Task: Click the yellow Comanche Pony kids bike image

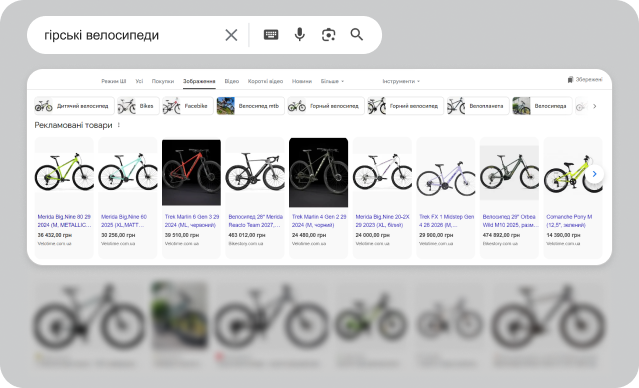Action: coord(573,173)
